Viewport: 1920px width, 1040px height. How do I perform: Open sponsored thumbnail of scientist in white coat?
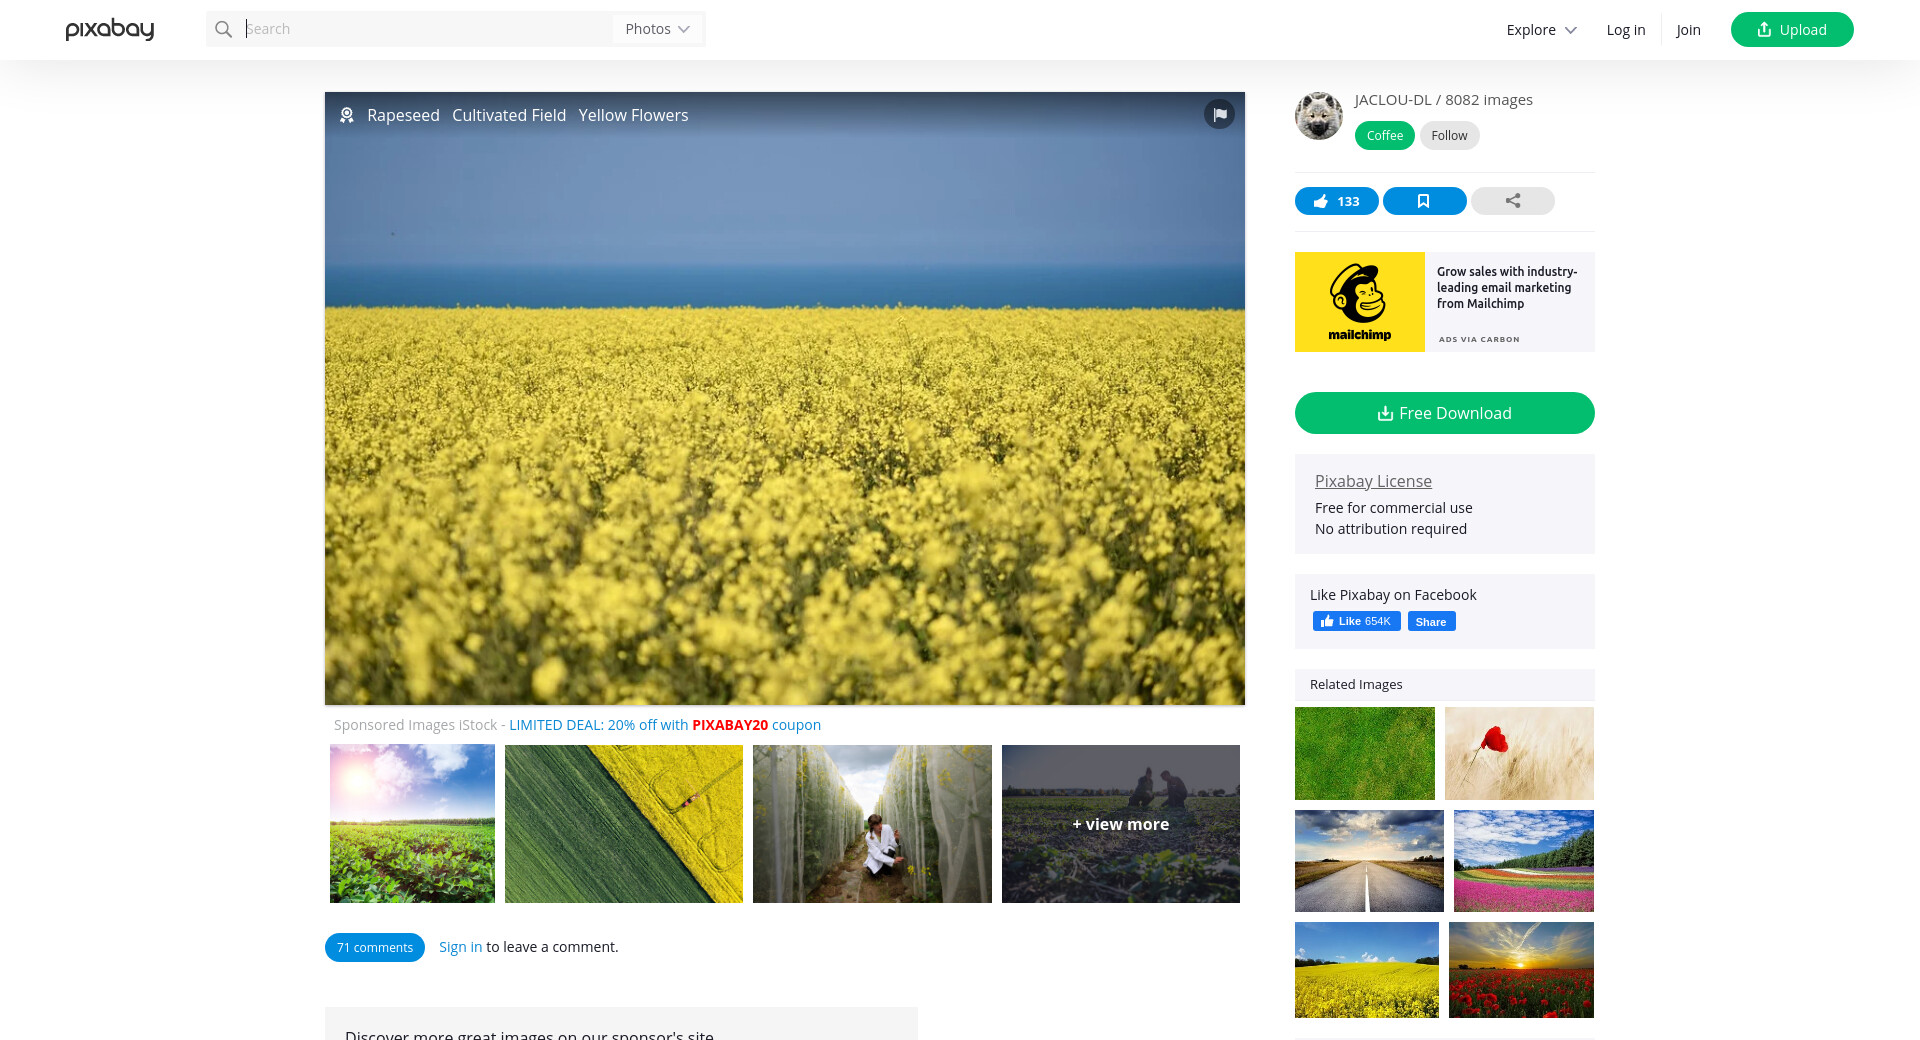(x=872, y=824)
